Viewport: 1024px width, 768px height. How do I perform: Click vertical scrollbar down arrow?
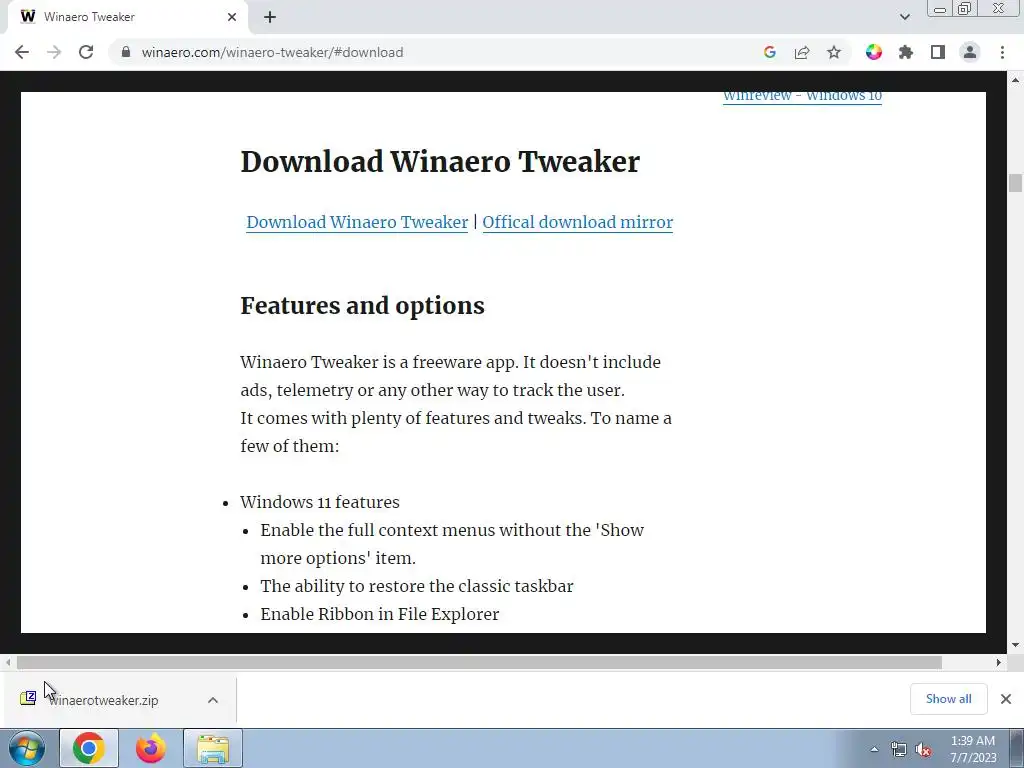click(1015, 645)
